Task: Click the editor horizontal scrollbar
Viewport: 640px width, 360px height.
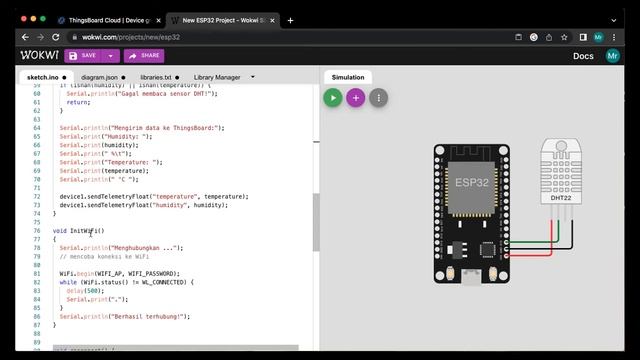Action: point(176,347)
